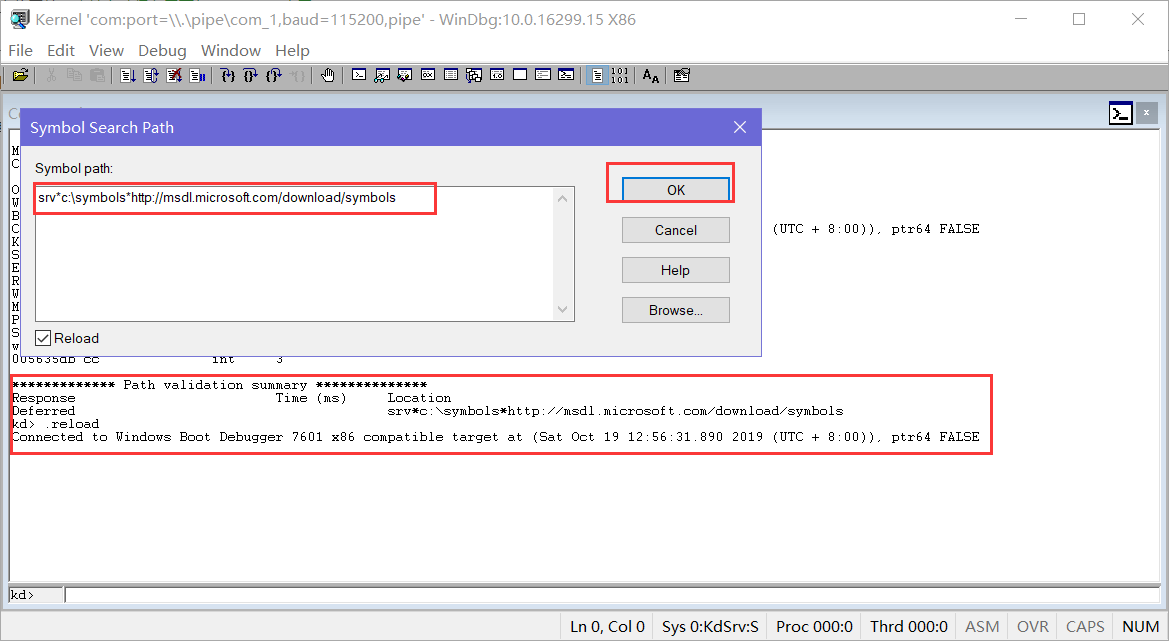Click the ASM status bar indicator
This screenshot has height=641, width=1169.
click(982, 627)
